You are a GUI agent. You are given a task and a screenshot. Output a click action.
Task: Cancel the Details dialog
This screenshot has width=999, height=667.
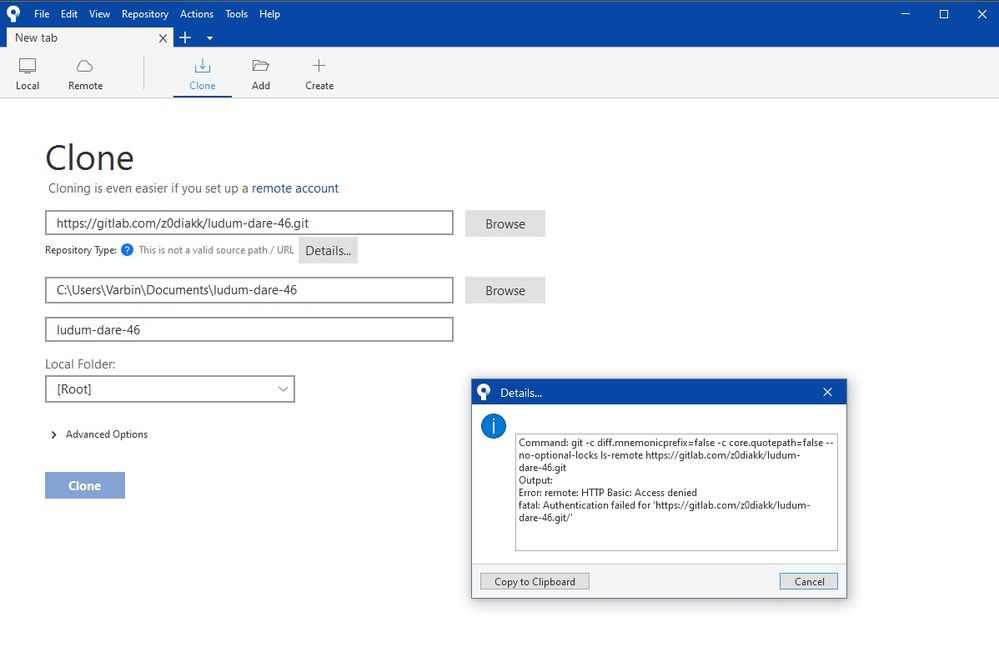pyautogui.click(x=809, y=582)
